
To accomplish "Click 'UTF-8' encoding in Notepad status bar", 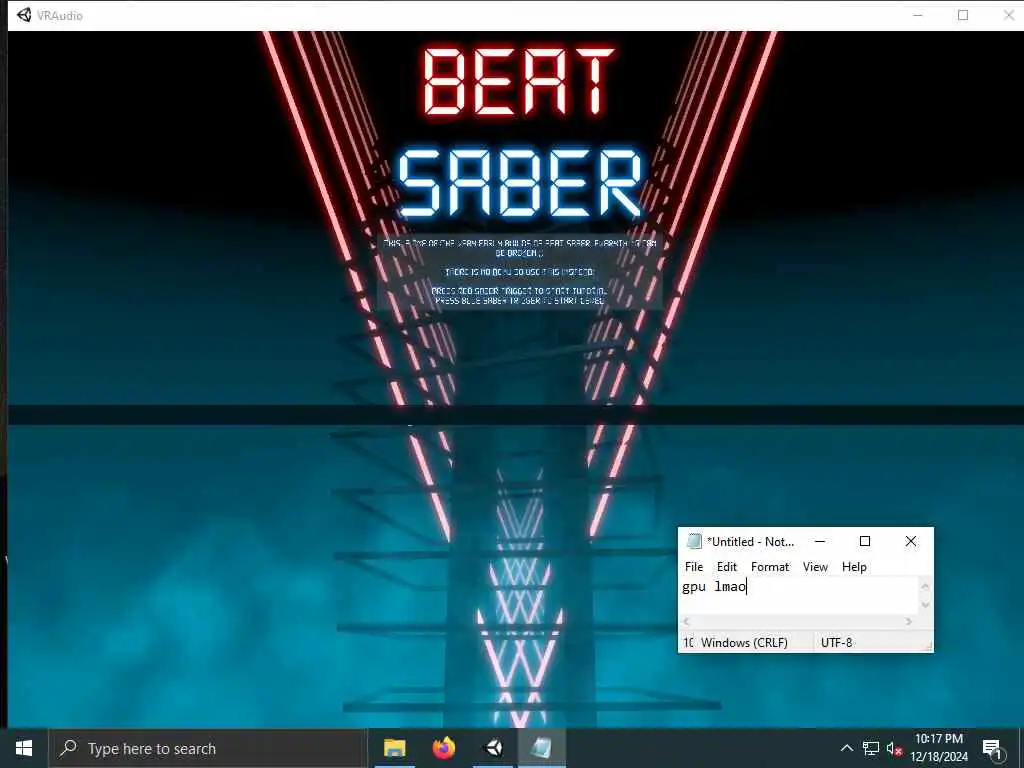I will click(x=836, y=643).
